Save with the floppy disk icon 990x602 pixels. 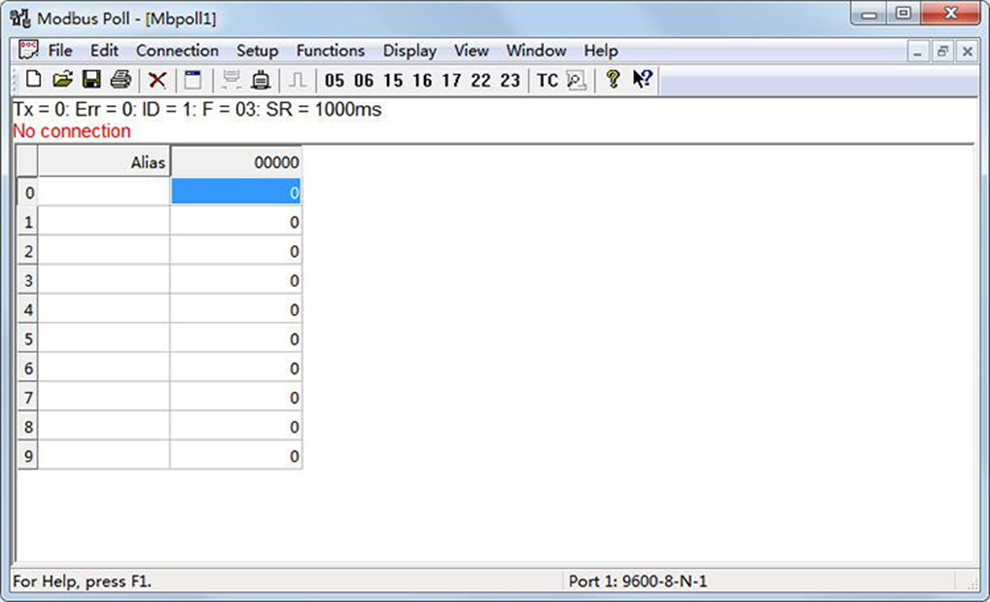[x=92, y=80]
